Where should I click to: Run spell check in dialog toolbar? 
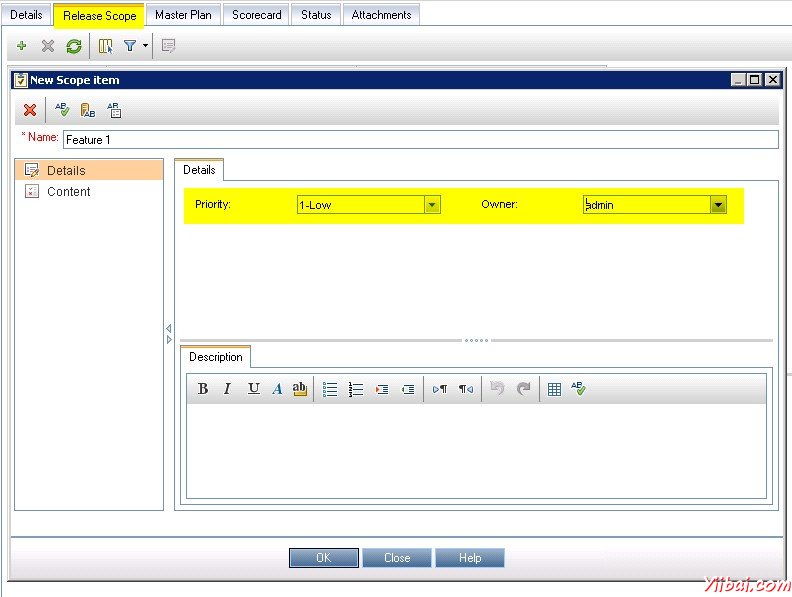click(x=62, y=110)
